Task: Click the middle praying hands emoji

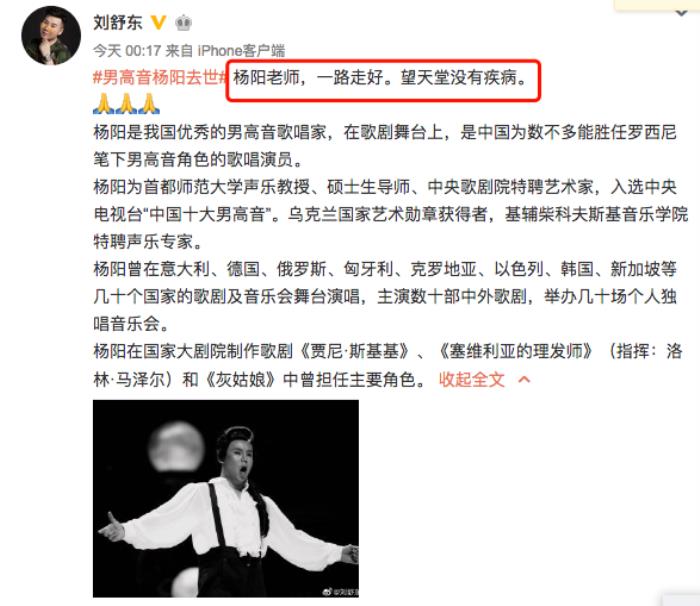Action: click(x=126, y=104)
